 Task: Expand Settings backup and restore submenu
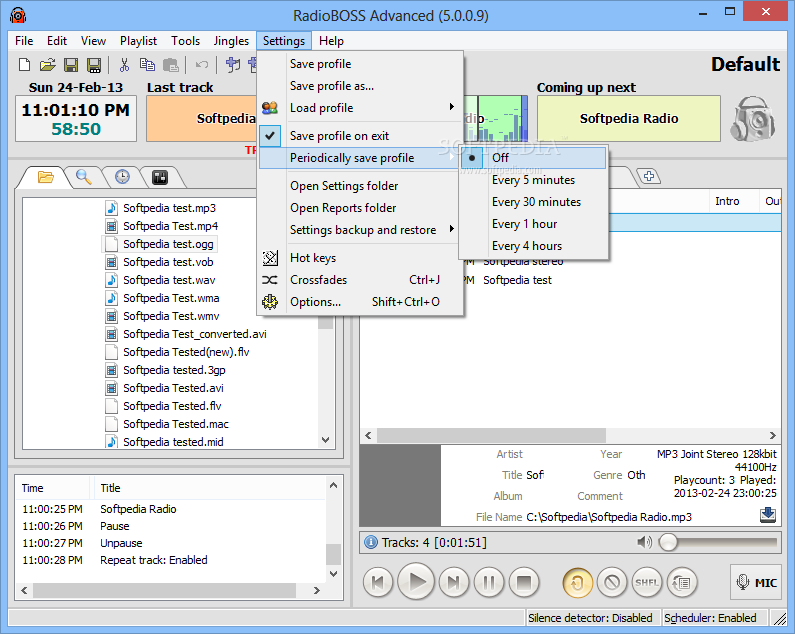[x=452, y=229]
